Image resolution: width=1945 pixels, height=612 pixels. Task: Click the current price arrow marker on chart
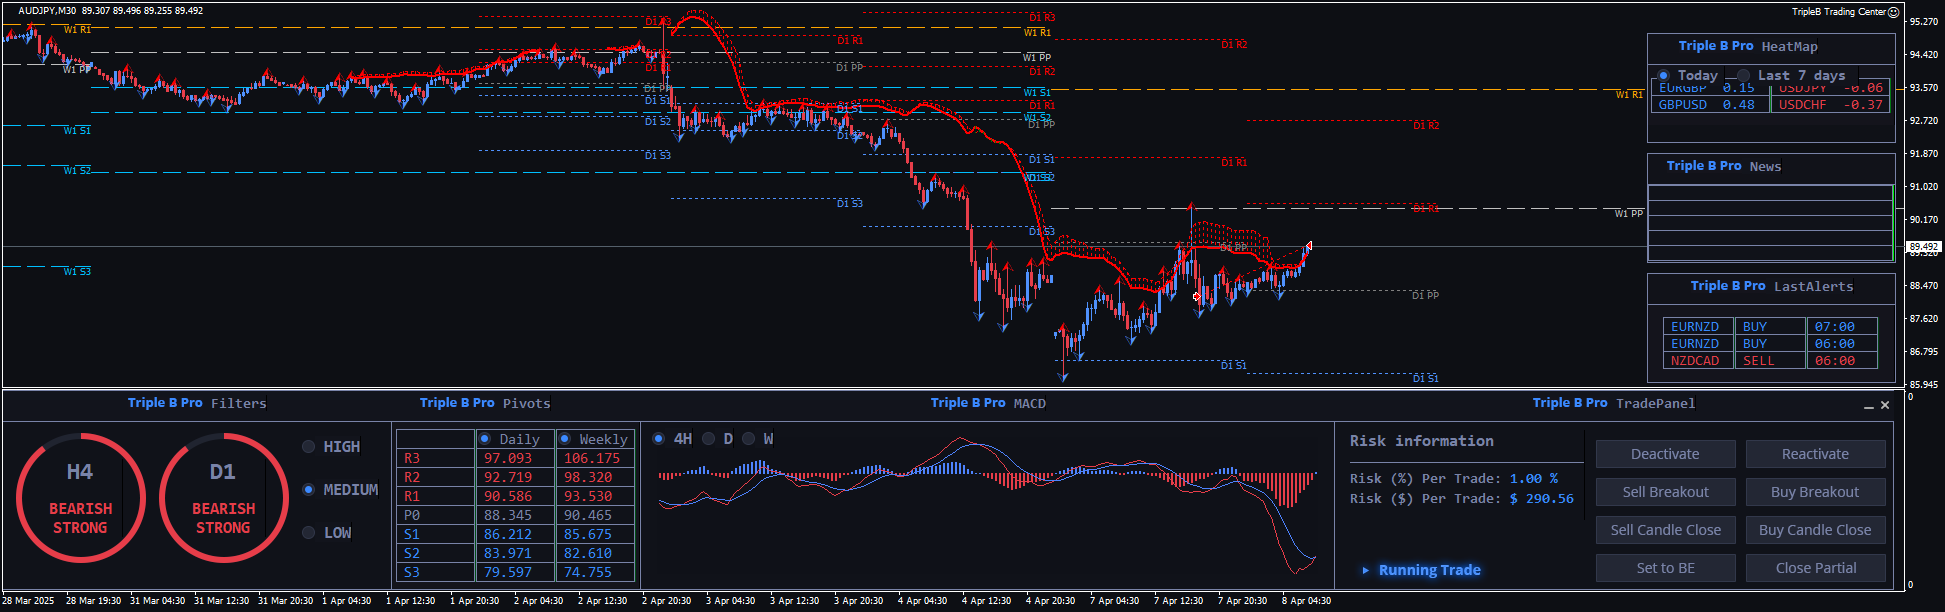[x=1308, y=246]
